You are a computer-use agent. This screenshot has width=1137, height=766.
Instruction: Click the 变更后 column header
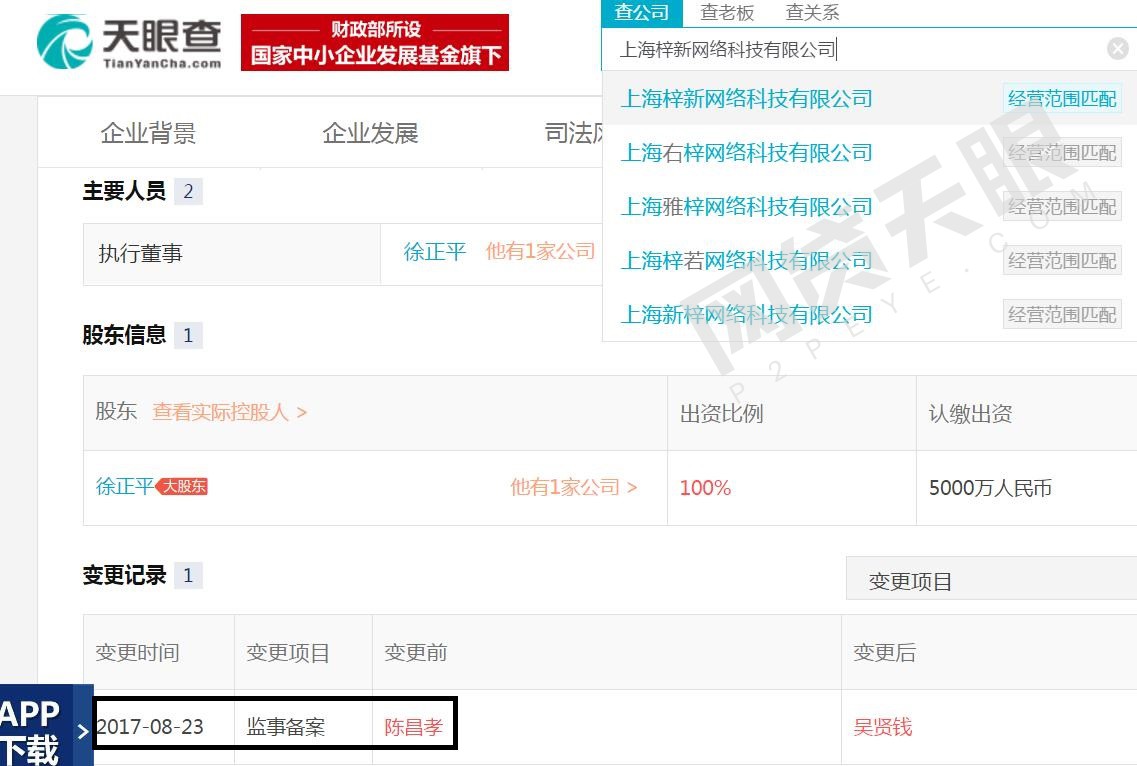(x=884, y=652)
